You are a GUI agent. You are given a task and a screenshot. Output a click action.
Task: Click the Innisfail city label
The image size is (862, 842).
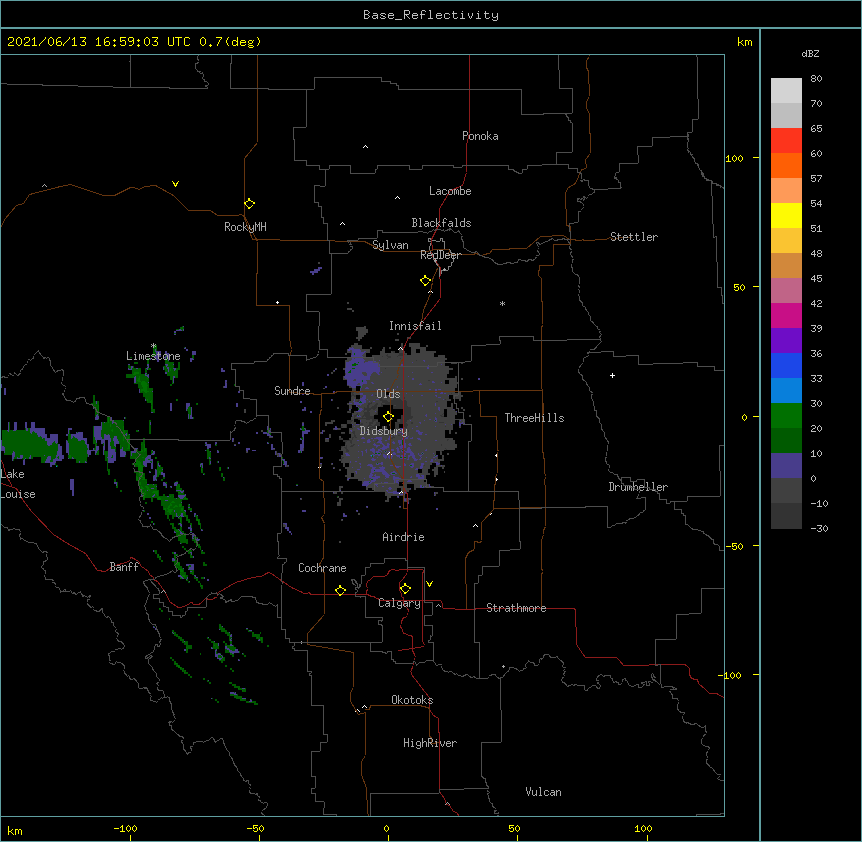[x=415, y=326]
